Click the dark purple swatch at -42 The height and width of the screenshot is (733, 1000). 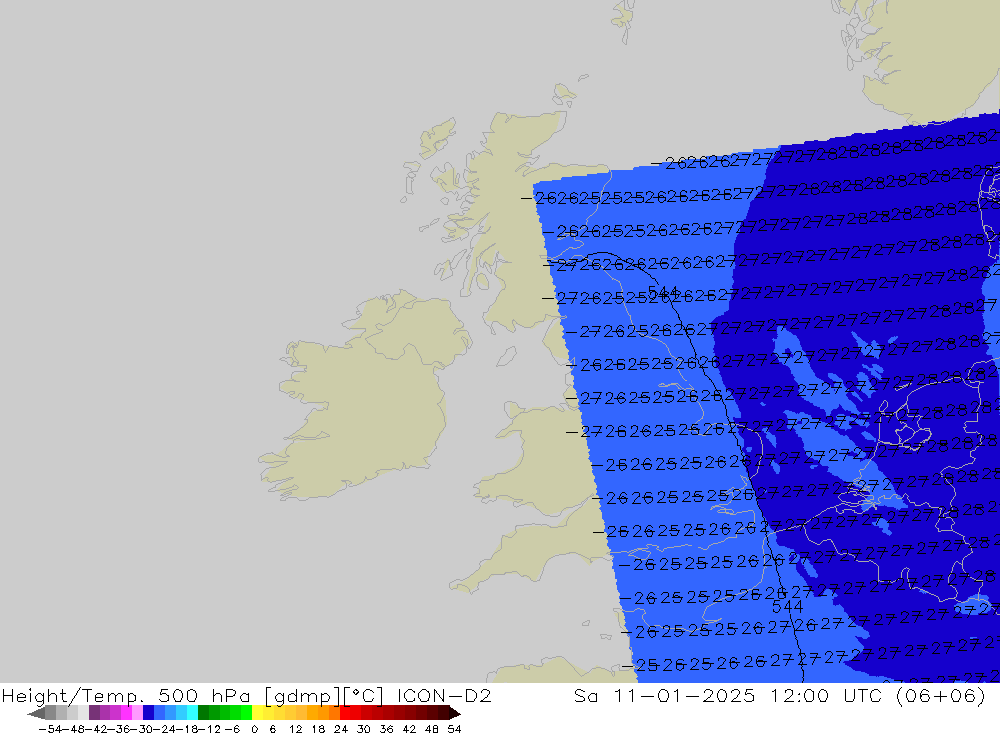click(94, 713)
